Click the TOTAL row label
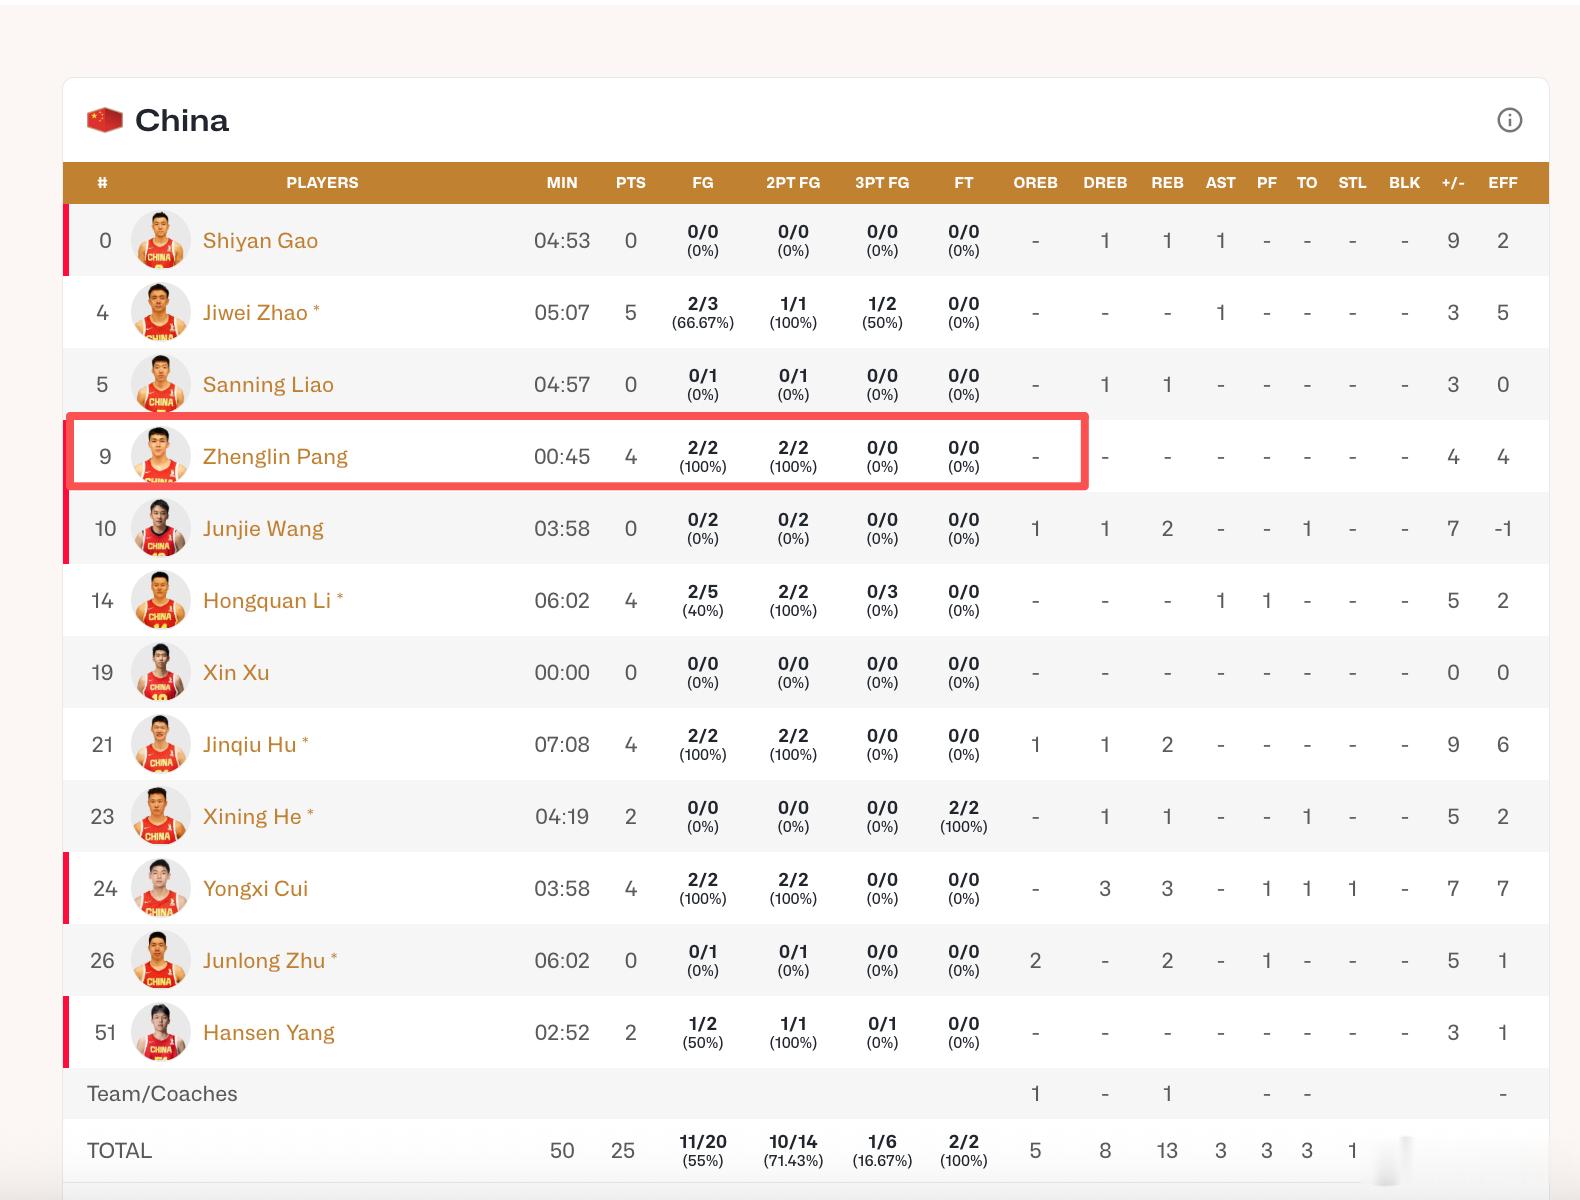Image resolution: width=1580 pixels, height=1200 pixels. [x=119, y=1150]
